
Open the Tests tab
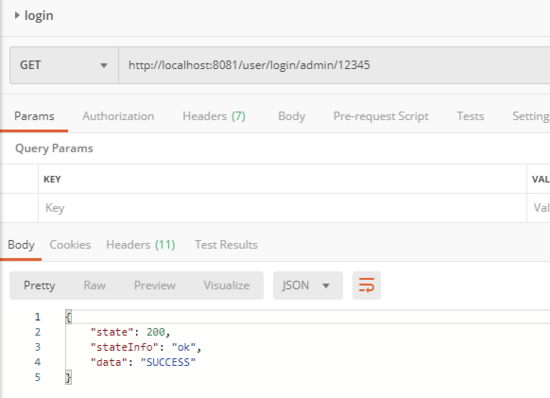[x=470, y=116]
